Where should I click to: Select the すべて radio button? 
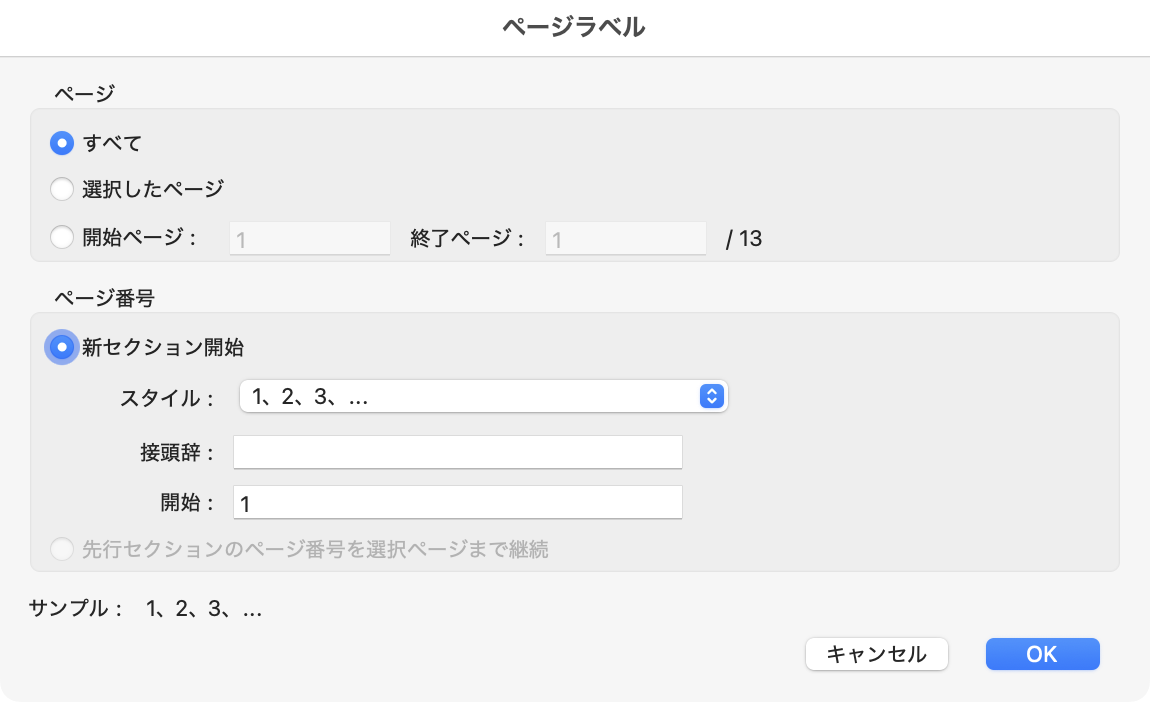(62, 144)
